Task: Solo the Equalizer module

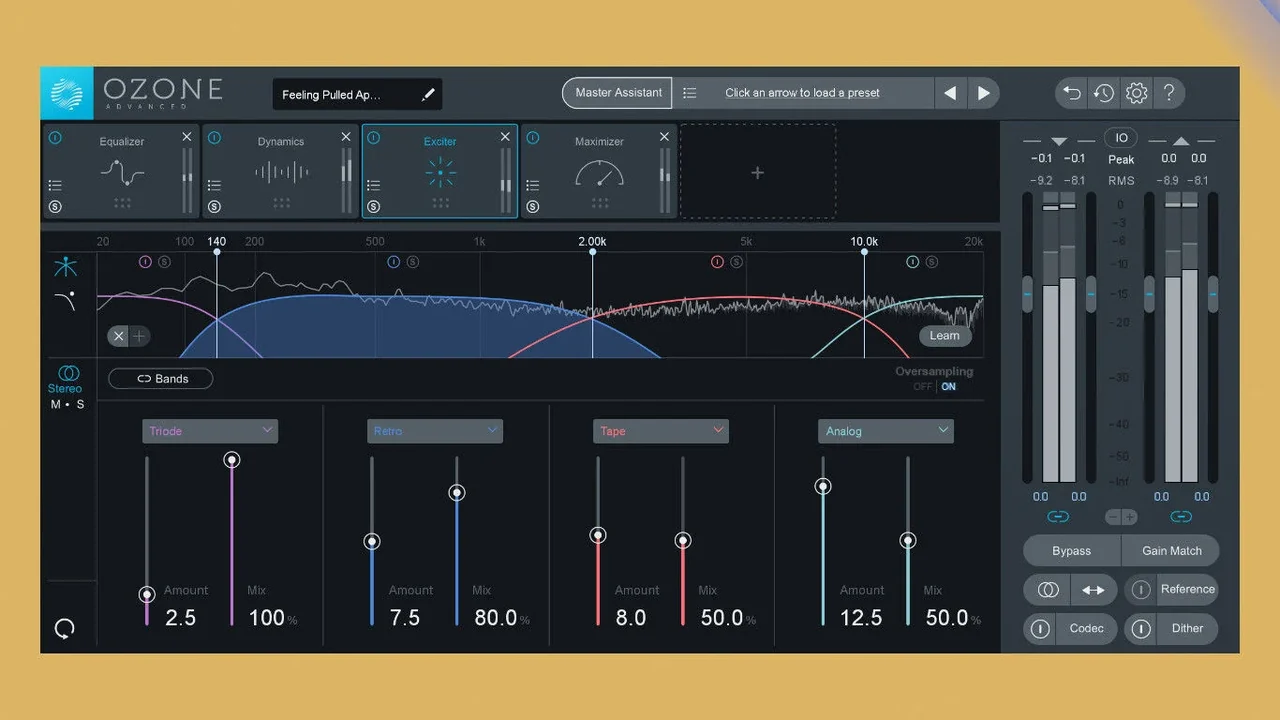Action: point(55,207)
